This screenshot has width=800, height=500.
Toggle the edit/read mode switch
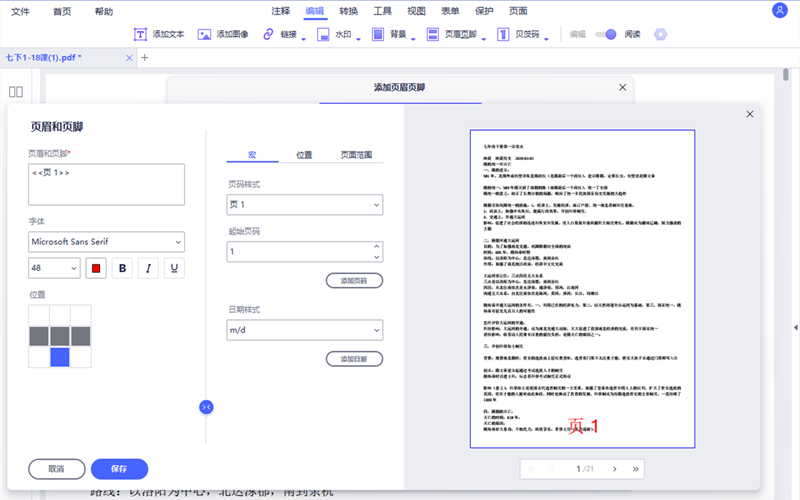point(605,34)
